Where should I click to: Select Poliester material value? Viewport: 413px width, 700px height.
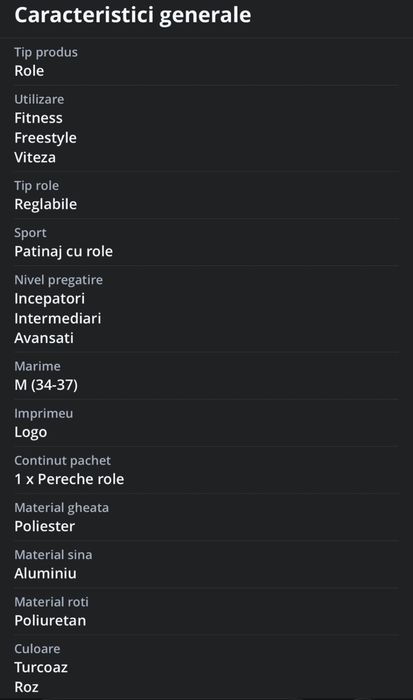(x=45, y=526)
